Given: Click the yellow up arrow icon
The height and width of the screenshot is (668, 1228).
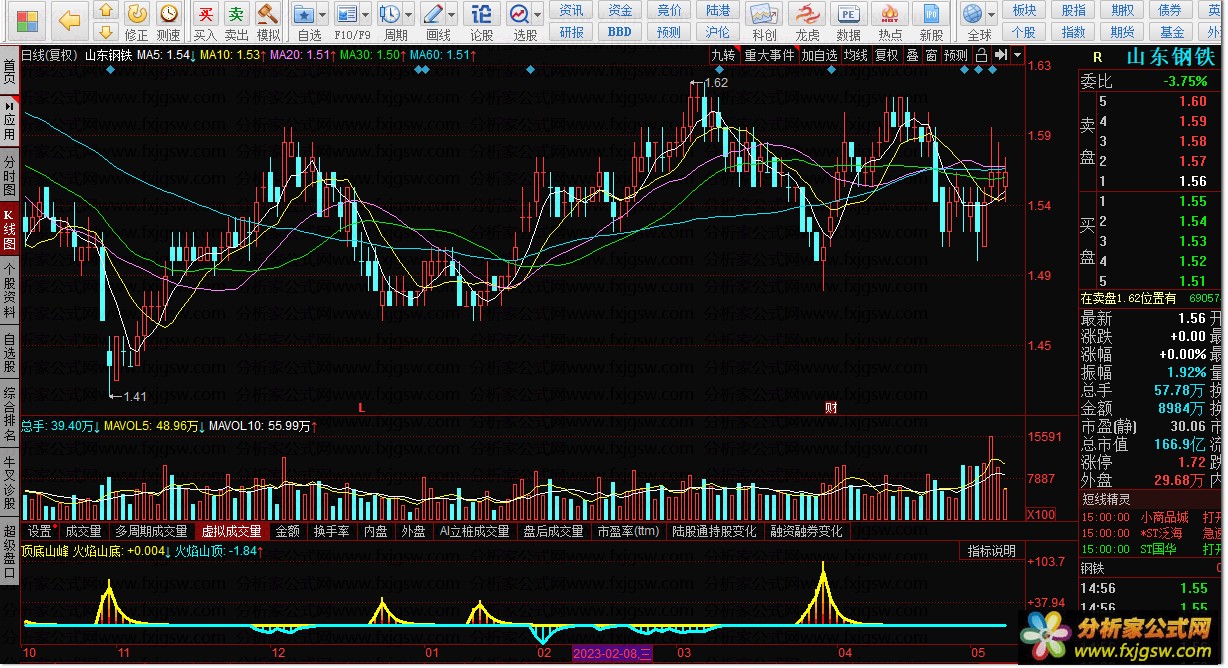Looking at the screenshot, I should pos(107,10).
